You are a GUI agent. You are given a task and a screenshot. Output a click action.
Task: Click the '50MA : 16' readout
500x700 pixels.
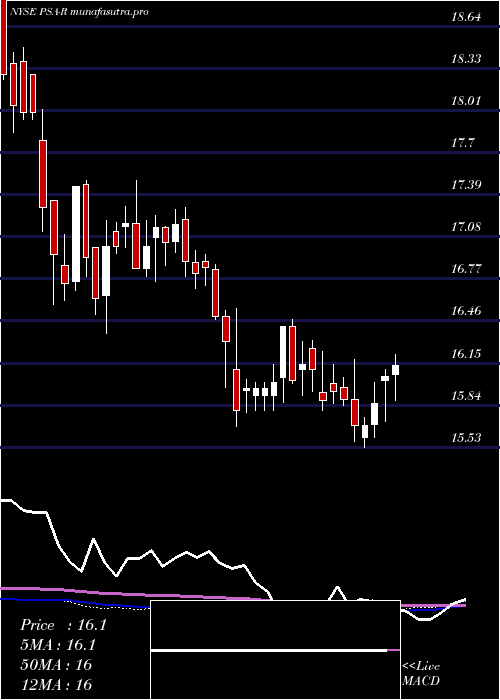pyautogui.click(x=56, y=665)
